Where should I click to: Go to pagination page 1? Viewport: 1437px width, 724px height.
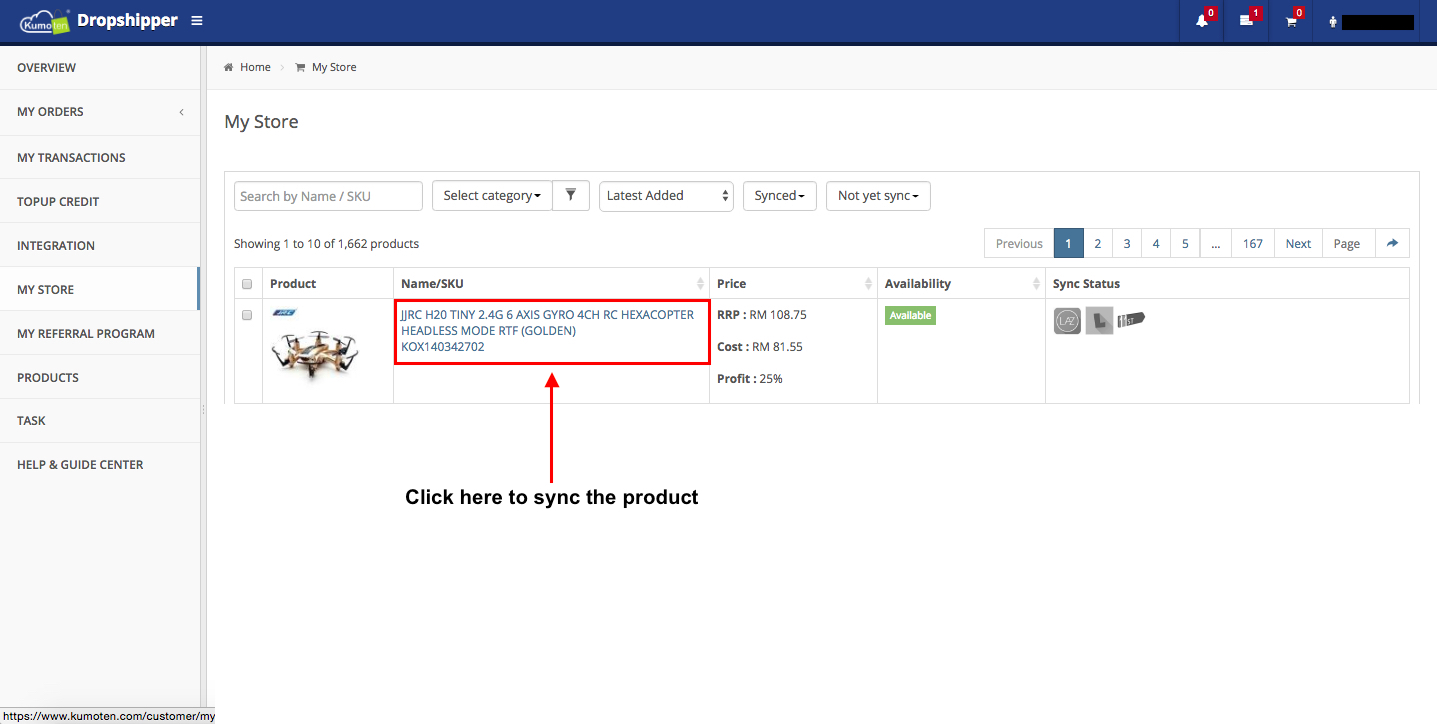coord(1068,243)
